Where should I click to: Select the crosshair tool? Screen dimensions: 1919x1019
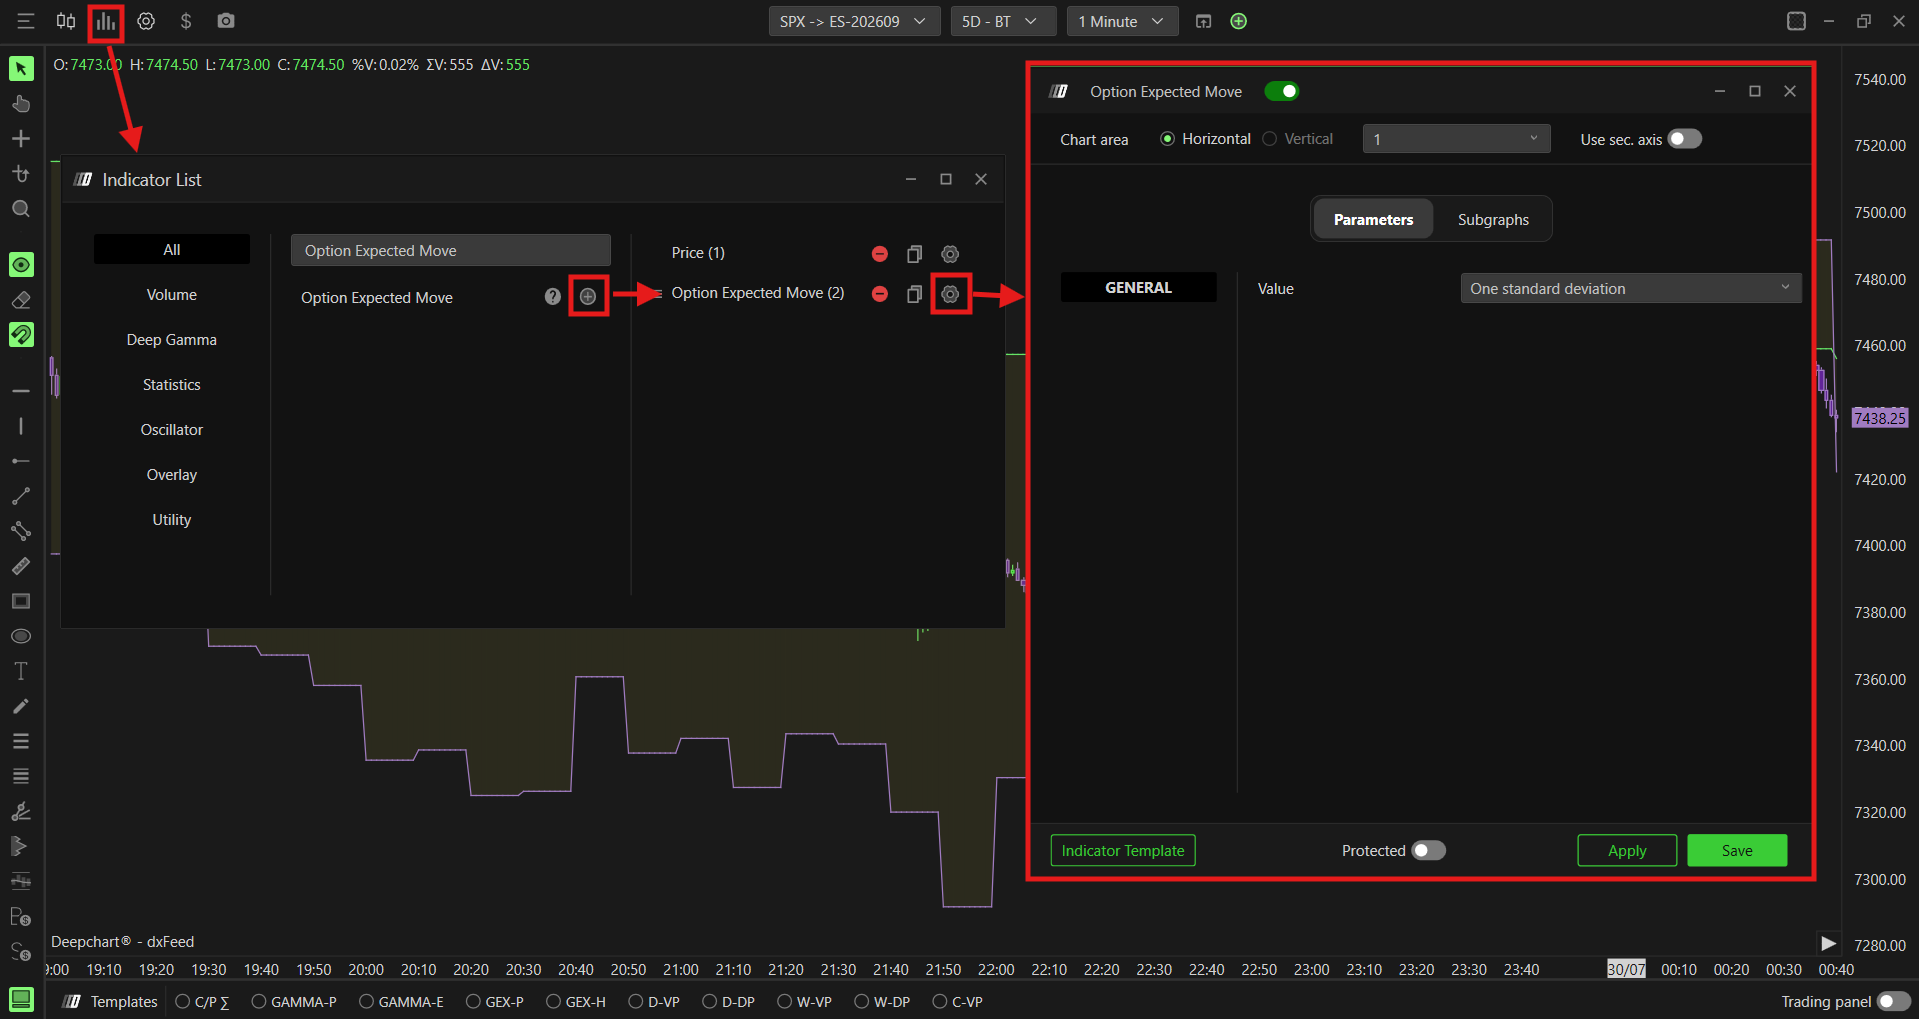coord(21,139)
